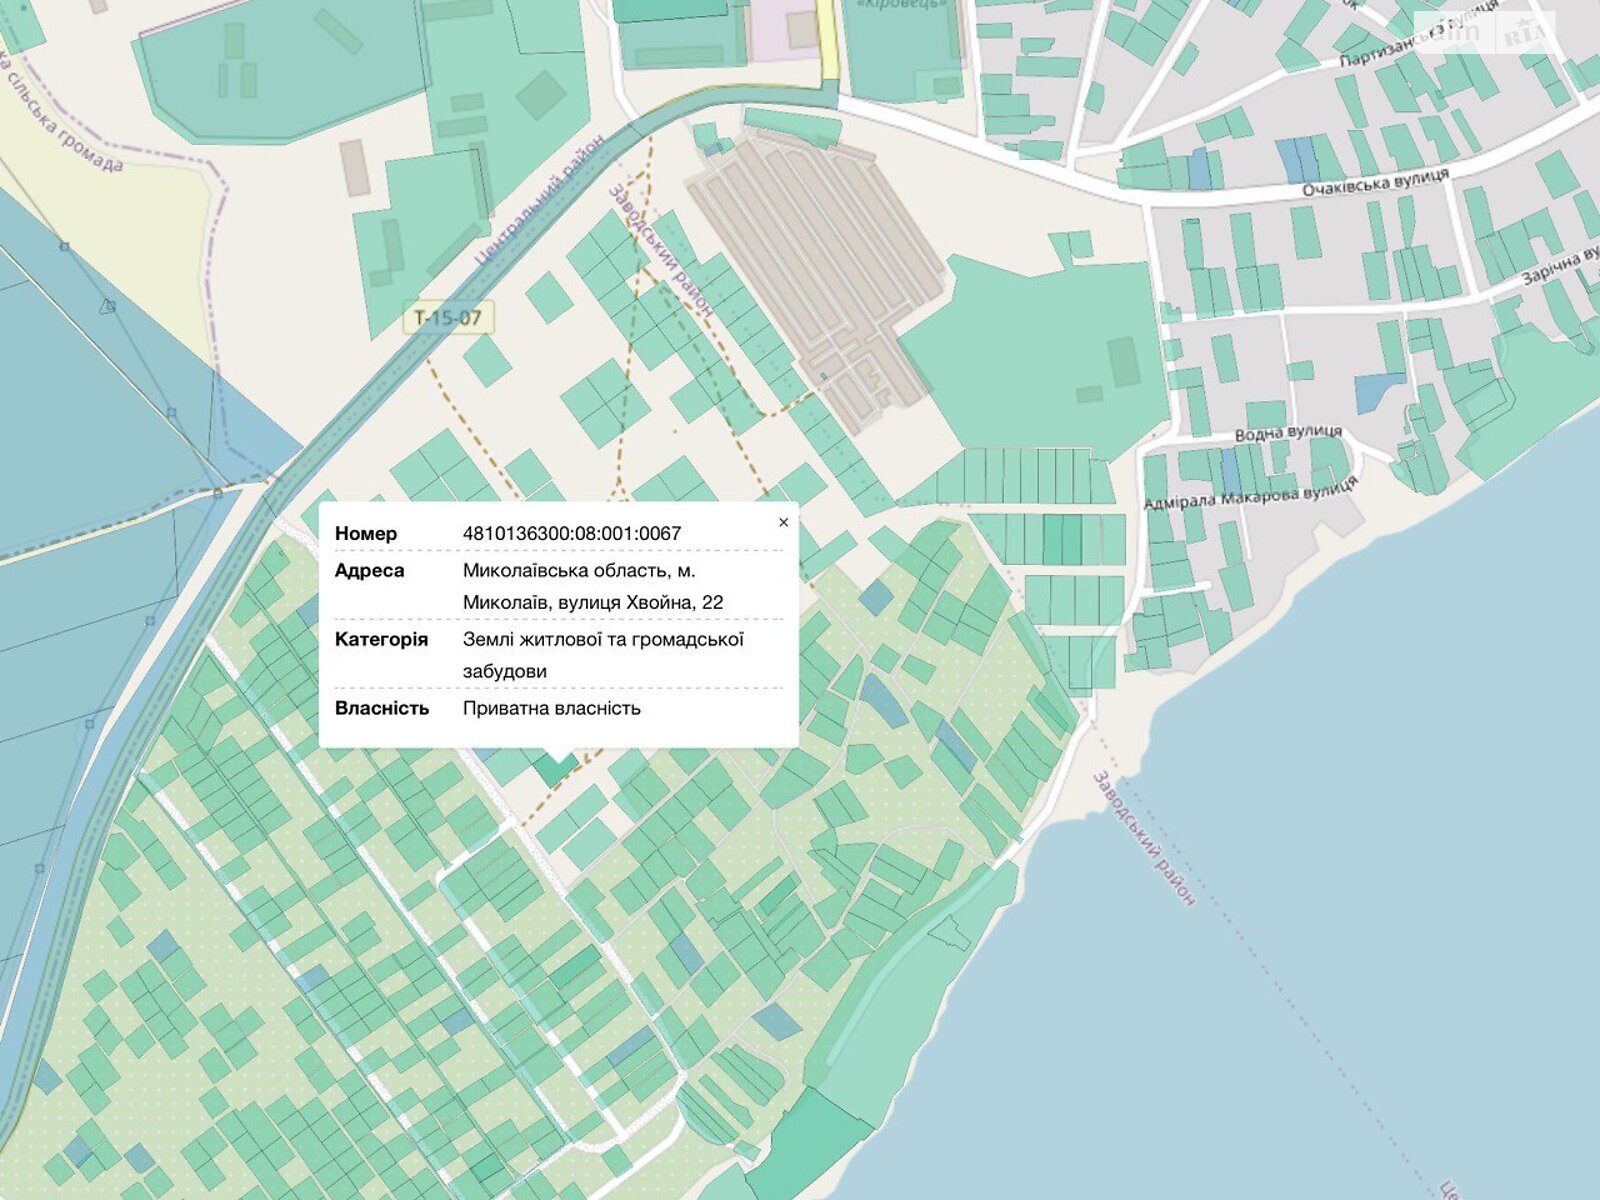Click 'Водна вулиця' street label

1288,432
